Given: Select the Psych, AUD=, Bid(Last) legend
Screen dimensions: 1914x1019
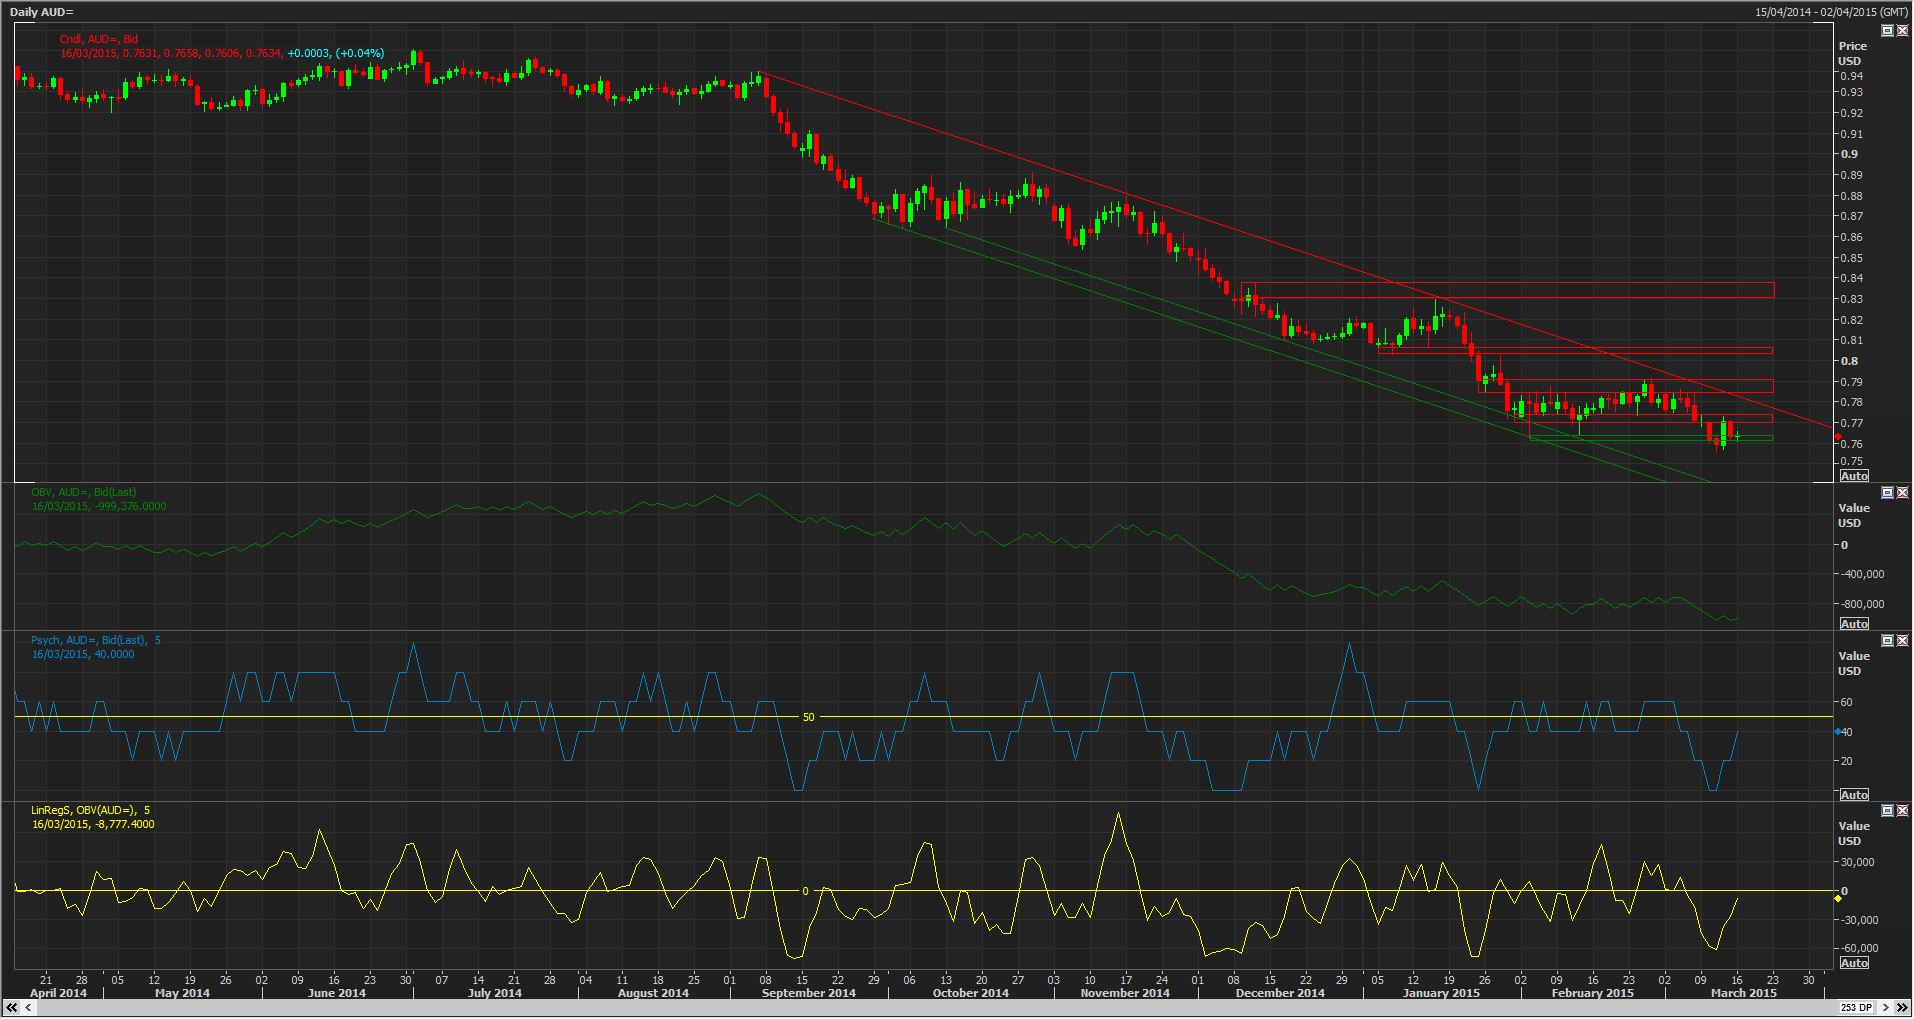Looking at the screenshot, I should pyautogui.click(x=95, y=640).
